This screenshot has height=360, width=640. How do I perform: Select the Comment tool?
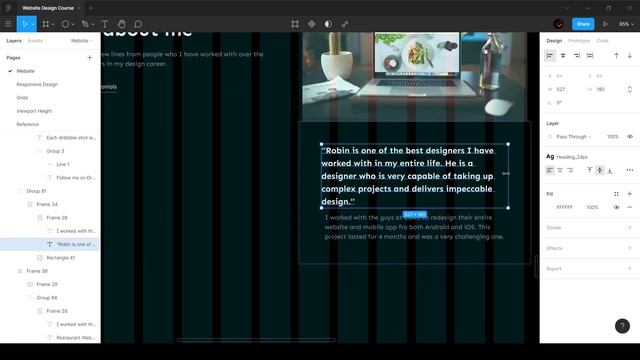(138, 24)
